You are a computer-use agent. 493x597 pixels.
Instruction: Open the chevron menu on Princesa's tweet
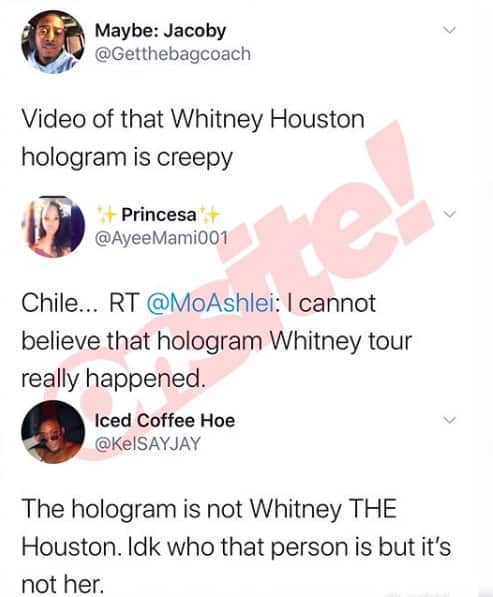pos(450,214)
